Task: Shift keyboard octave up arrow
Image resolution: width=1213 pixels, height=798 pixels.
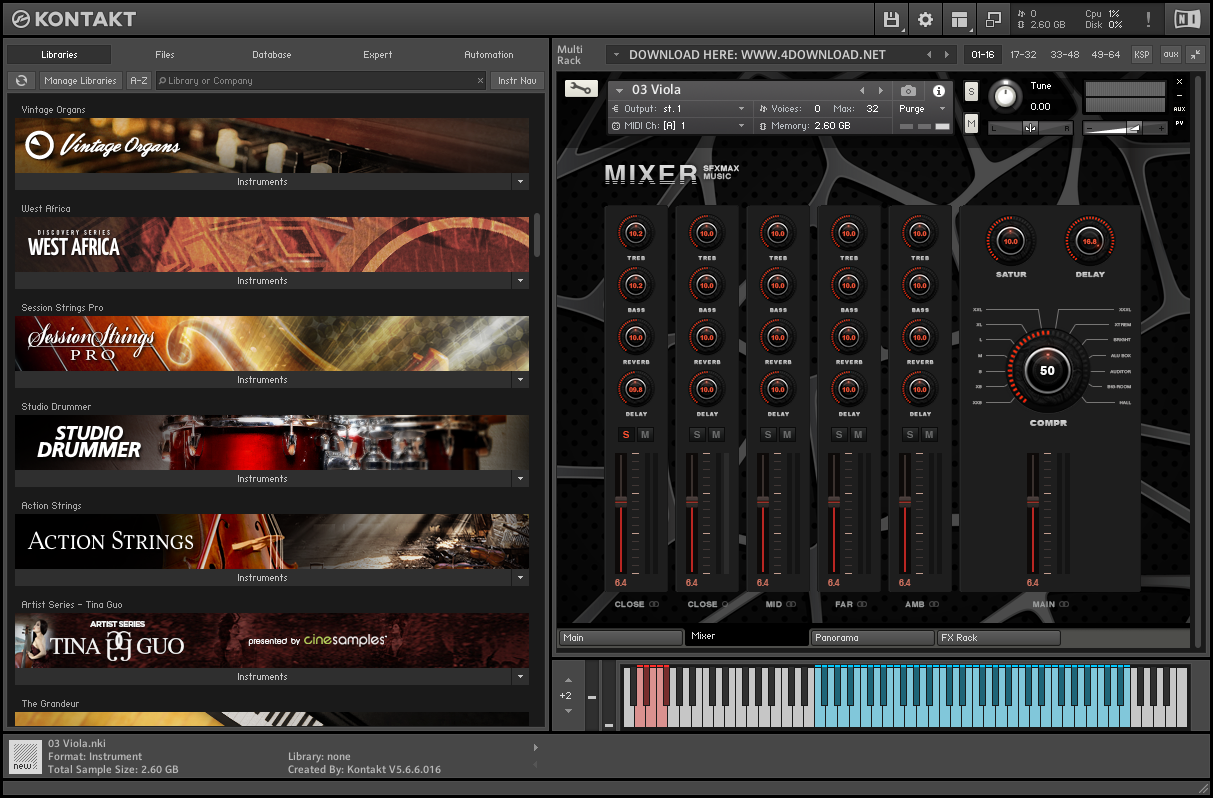Action: coord(569,680)
